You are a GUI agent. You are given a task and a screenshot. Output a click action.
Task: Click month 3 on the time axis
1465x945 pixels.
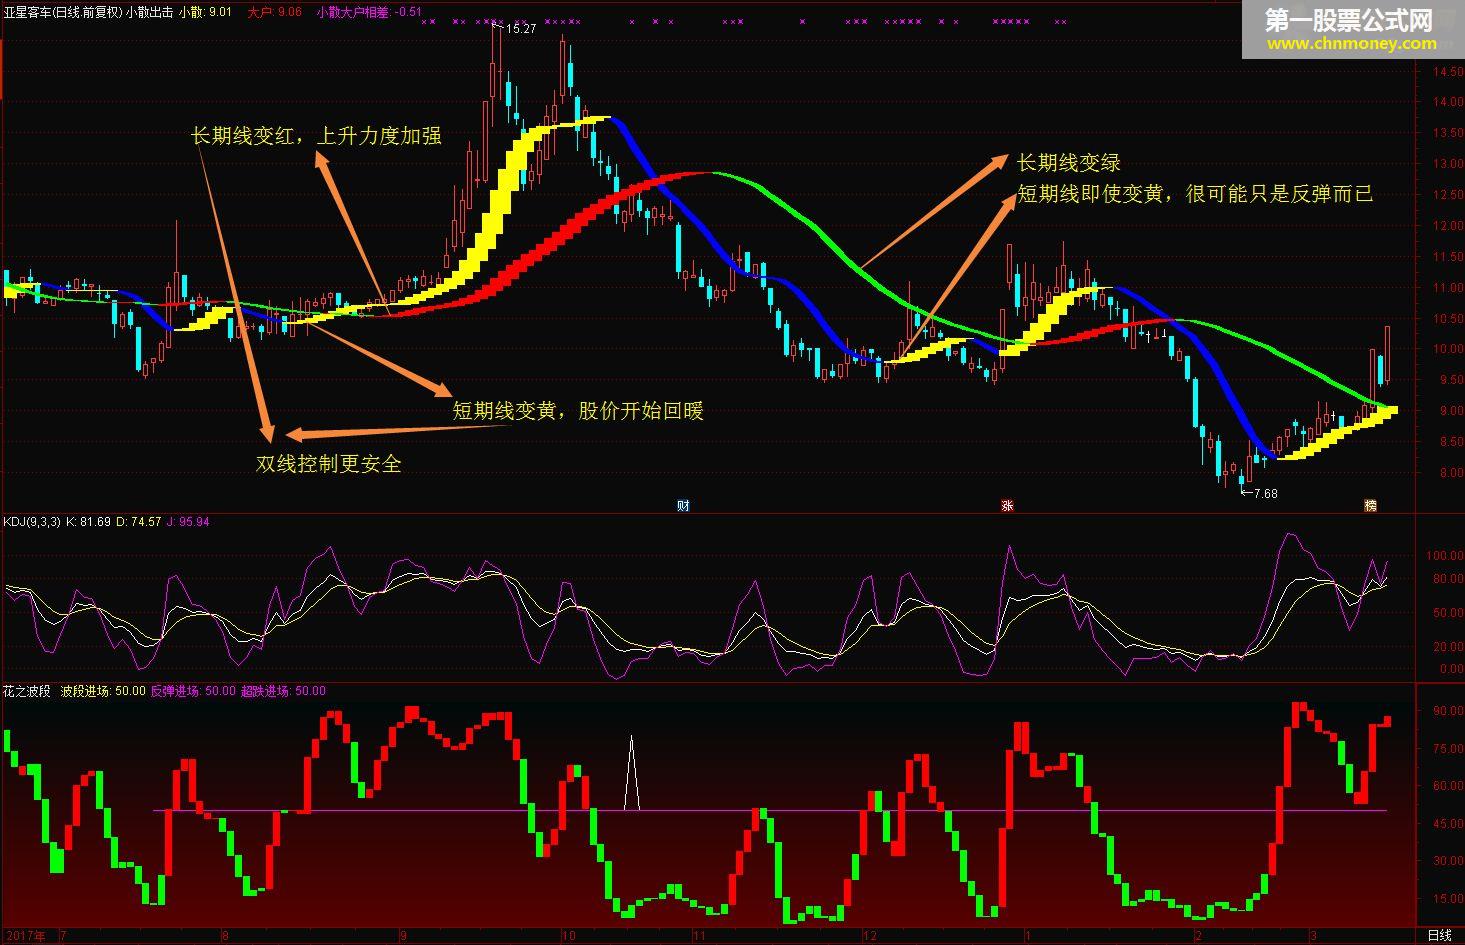point(1316,936)
